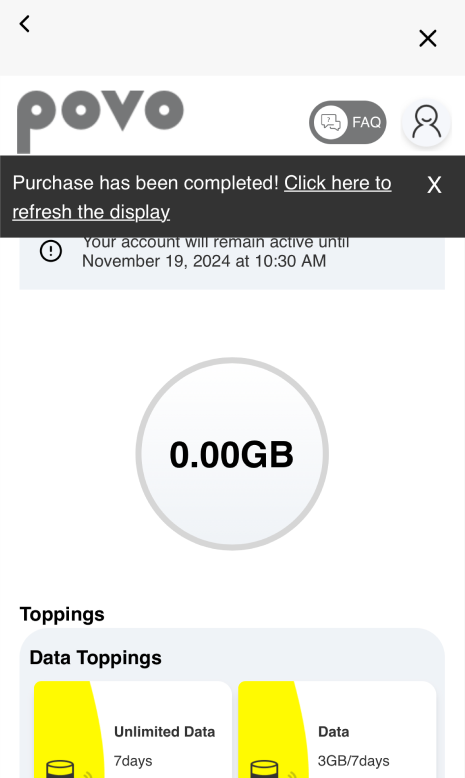The width and height of the screenshot is (465, 778).
Task: Tap the 7days label under Unlimited Data
Action: click(133, 761)
